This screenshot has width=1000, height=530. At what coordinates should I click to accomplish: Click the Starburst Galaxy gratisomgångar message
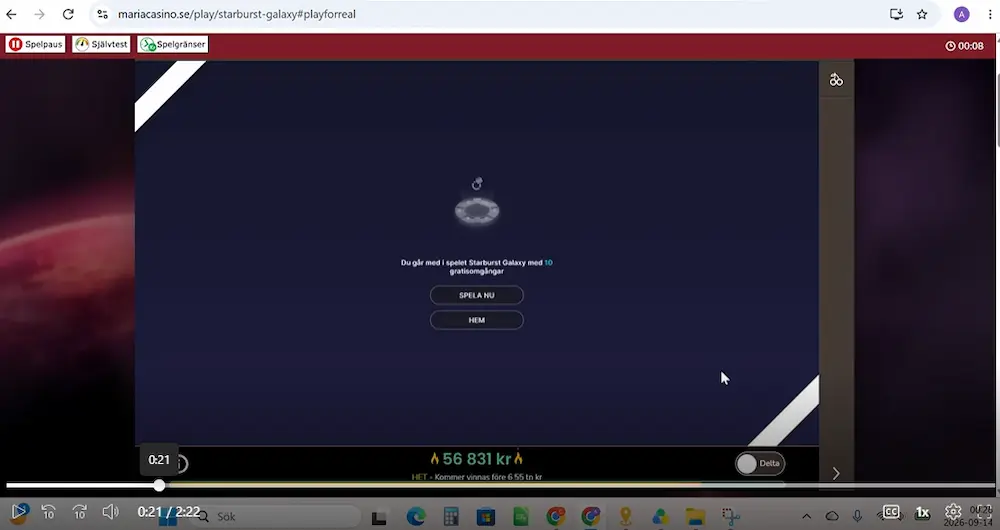[x=476, y=267]
